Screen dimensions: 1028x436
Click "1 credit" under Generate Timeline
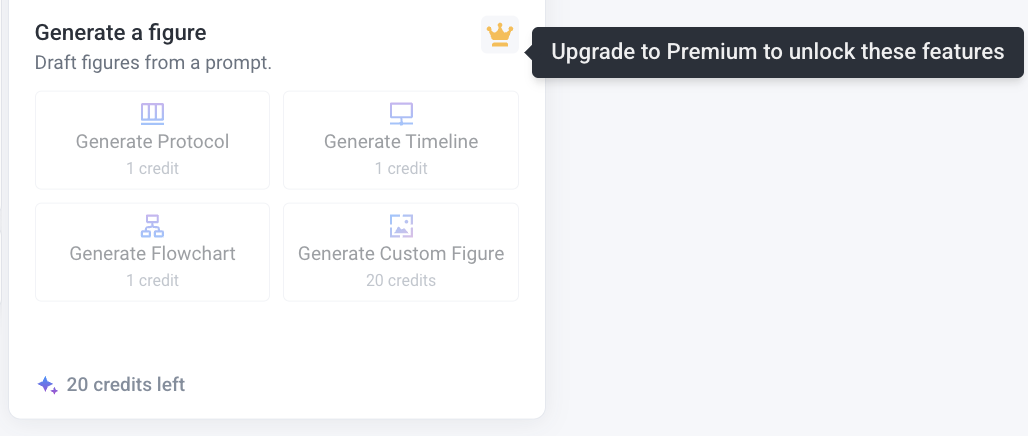pos(401,169)
